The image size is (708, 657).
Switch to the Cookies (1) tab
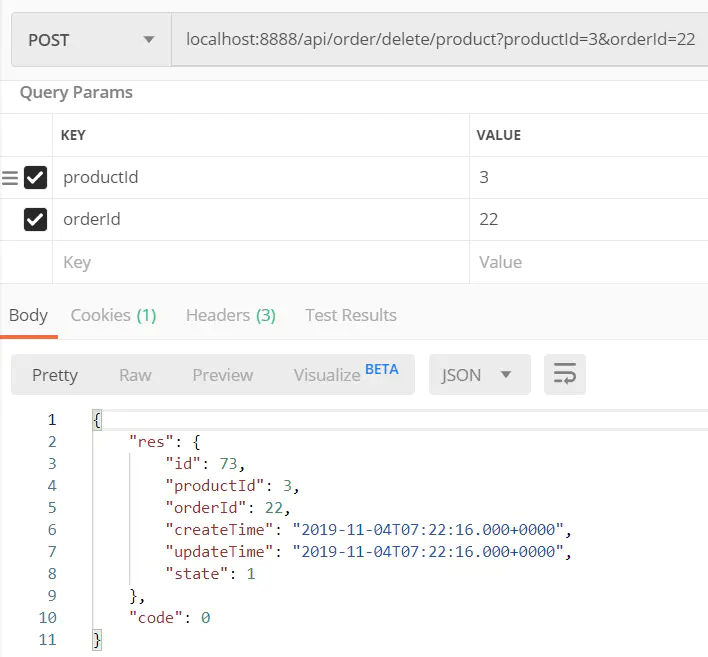pos(113,315)
